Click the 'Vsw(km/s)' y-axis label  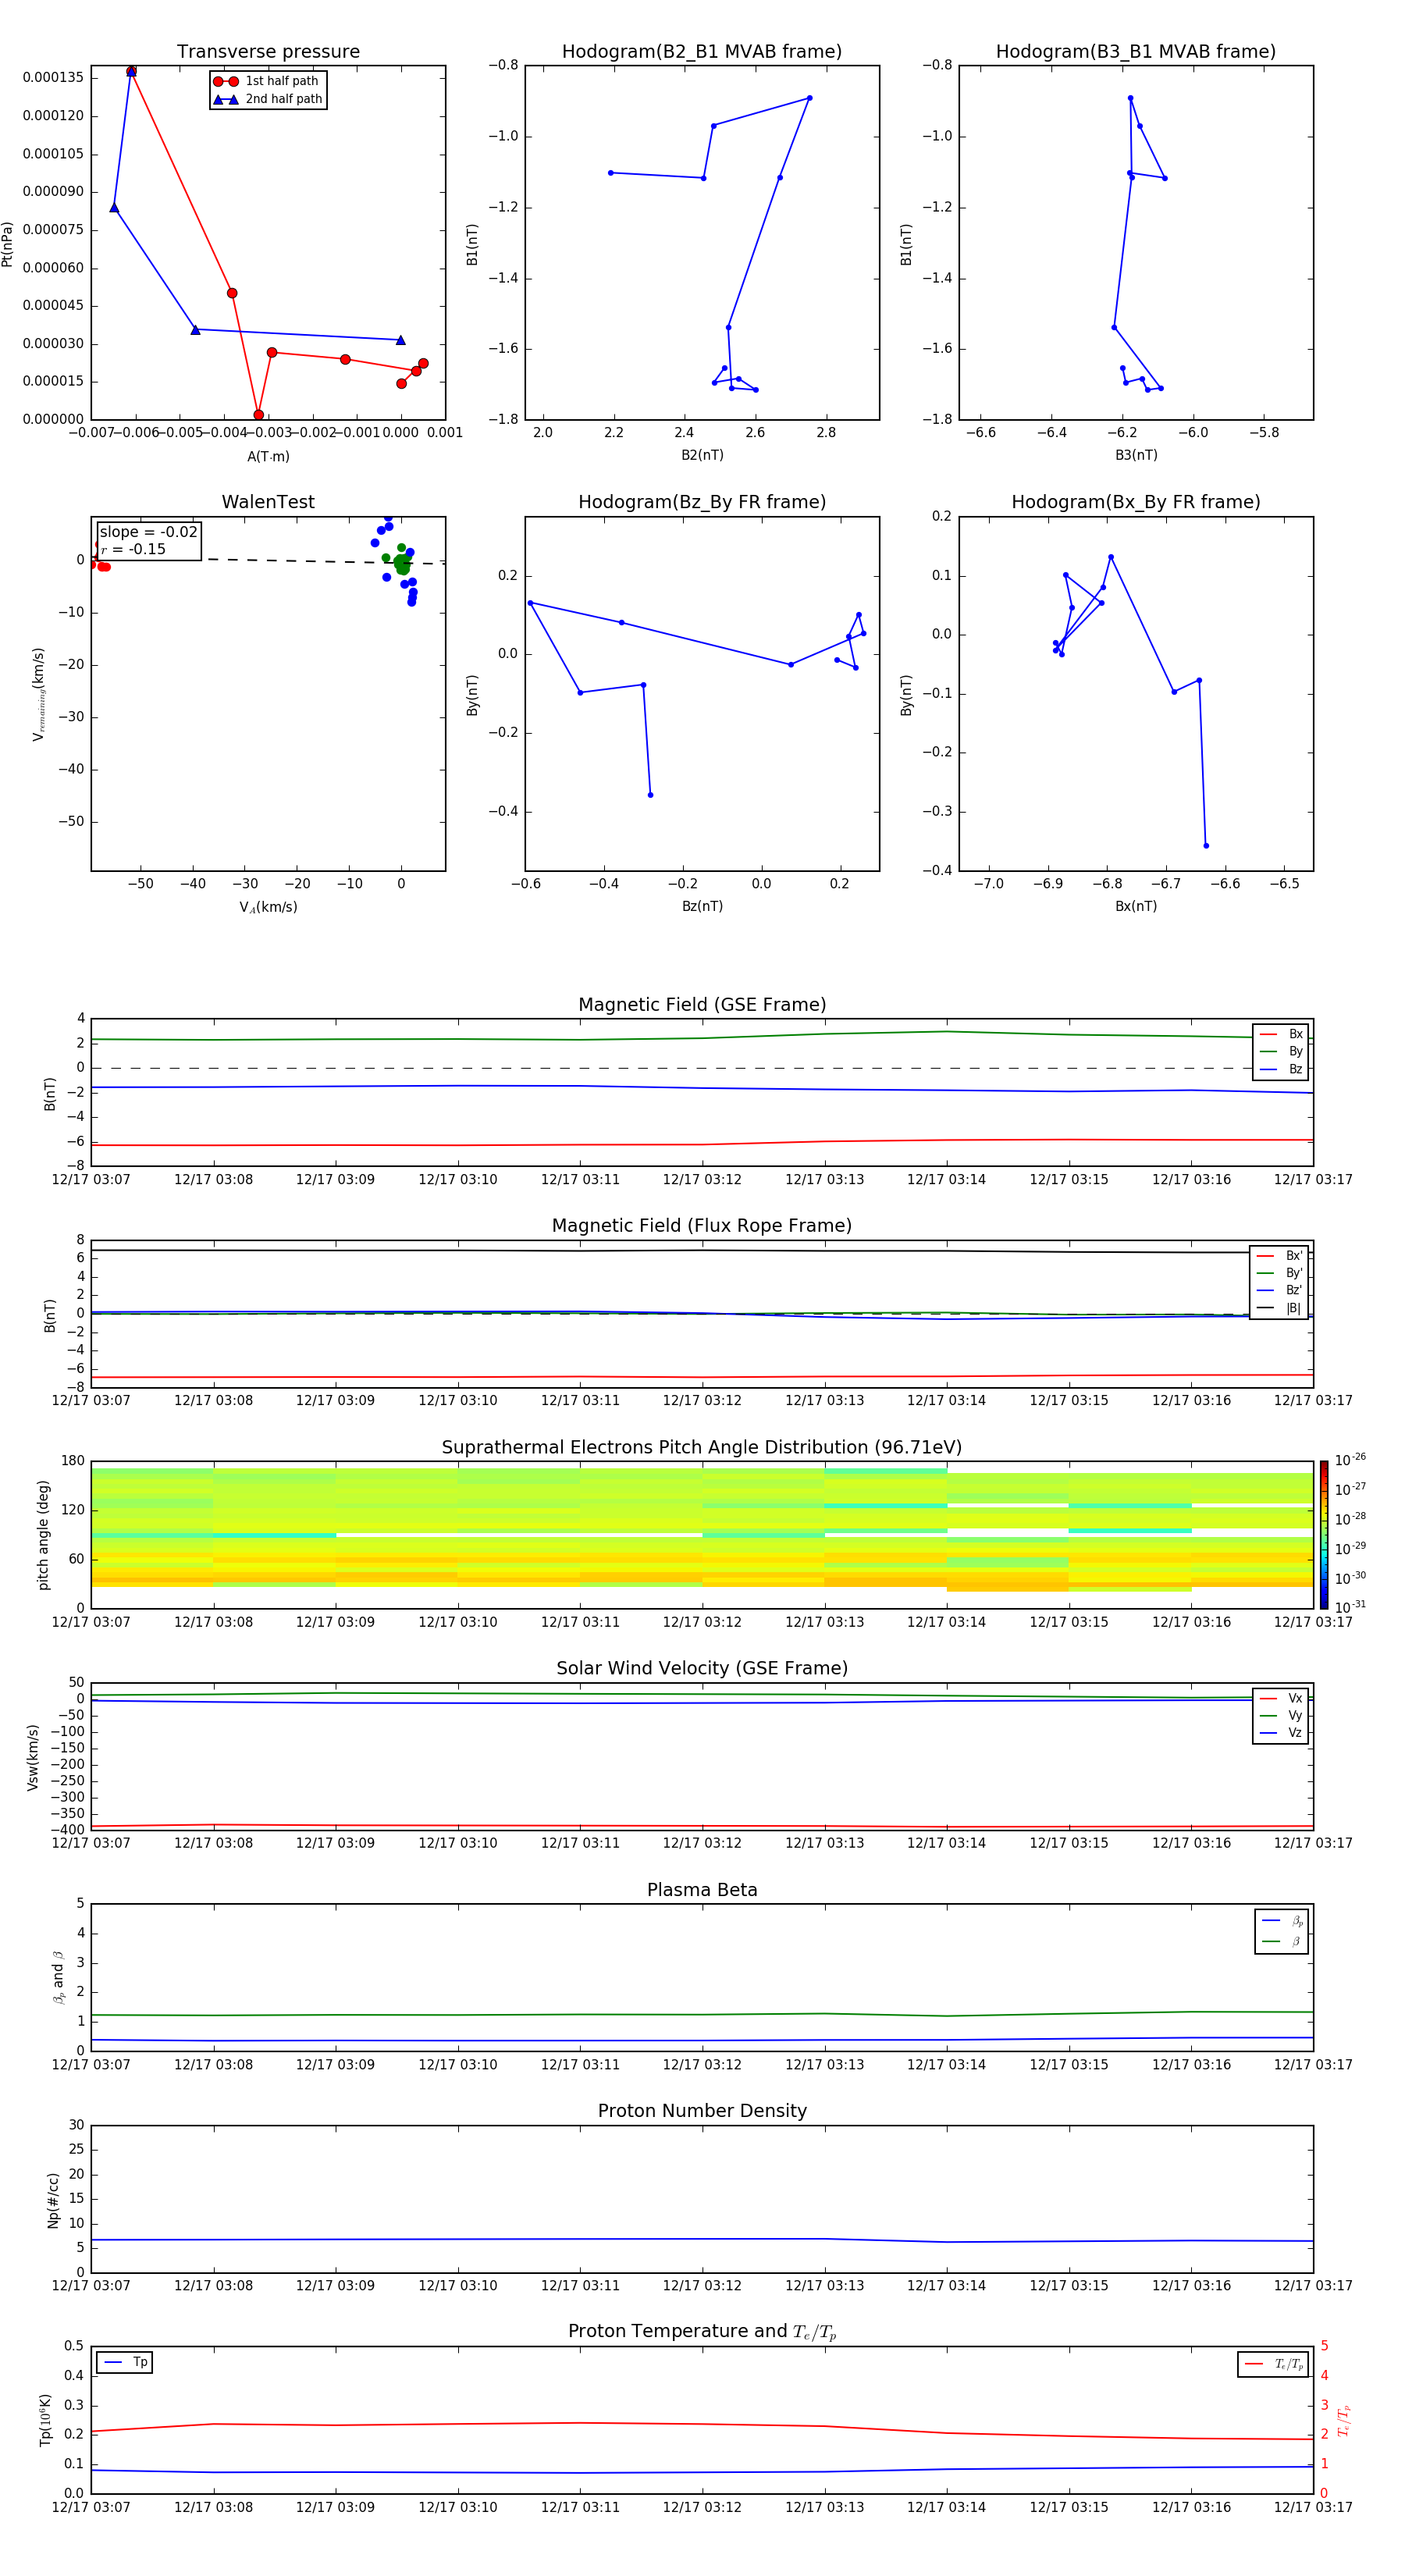click(33, 1757)
